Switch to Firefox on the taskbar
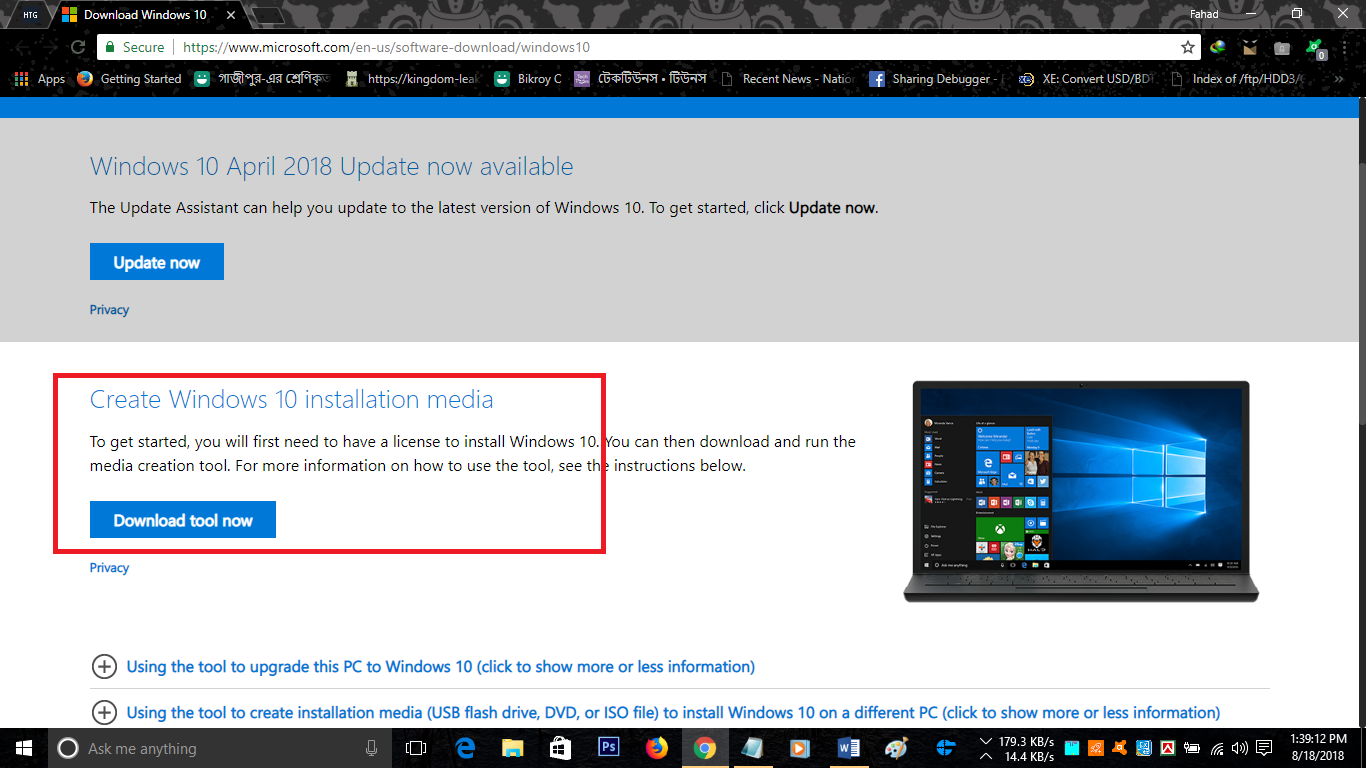Viewport: 1366px width, 768px height. point(657,748)
